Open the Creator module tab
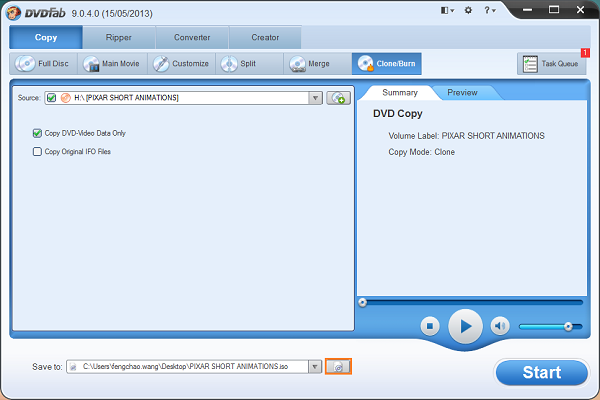This screenshot has height=400, width=600. [265, 37]
